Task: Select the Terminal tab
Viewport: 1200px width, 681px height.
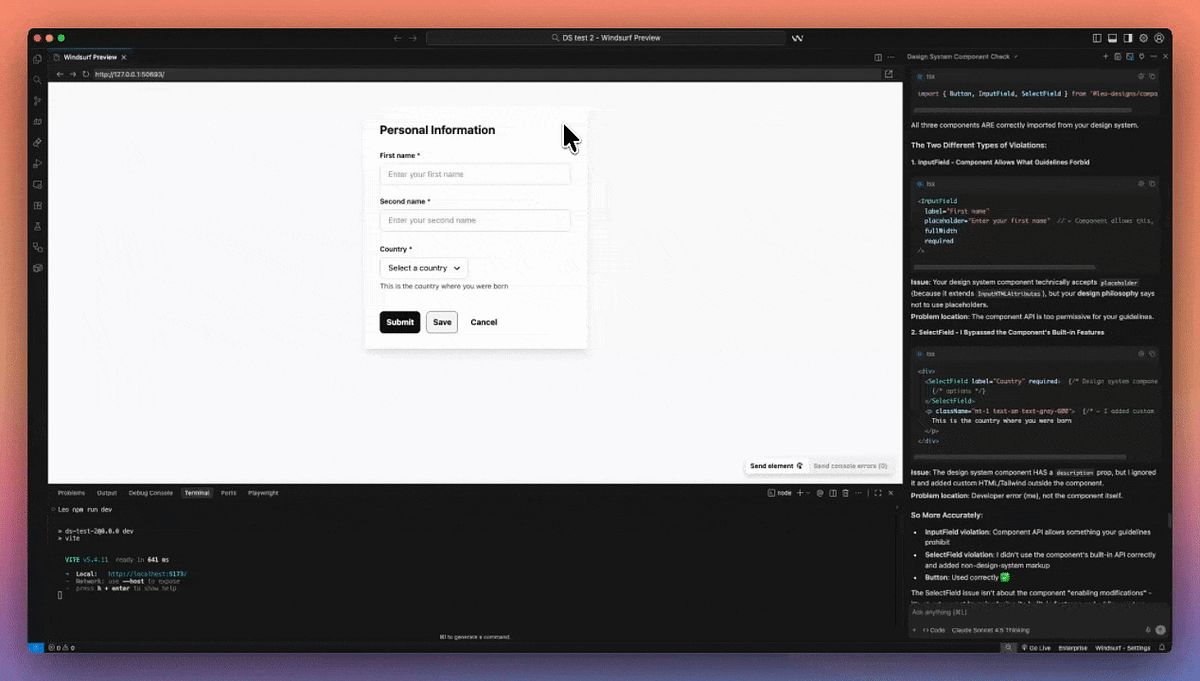Action: coord(197,493)
